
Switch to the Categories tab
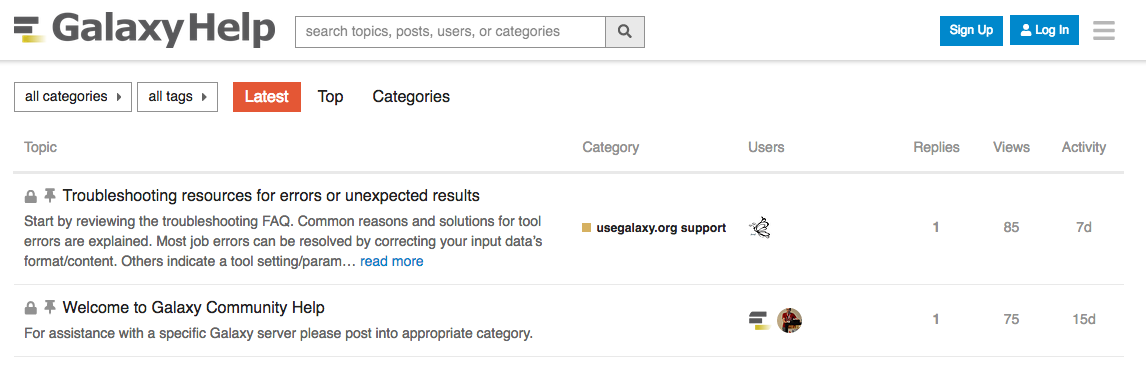pyautogui.click(x=411, y=97)
